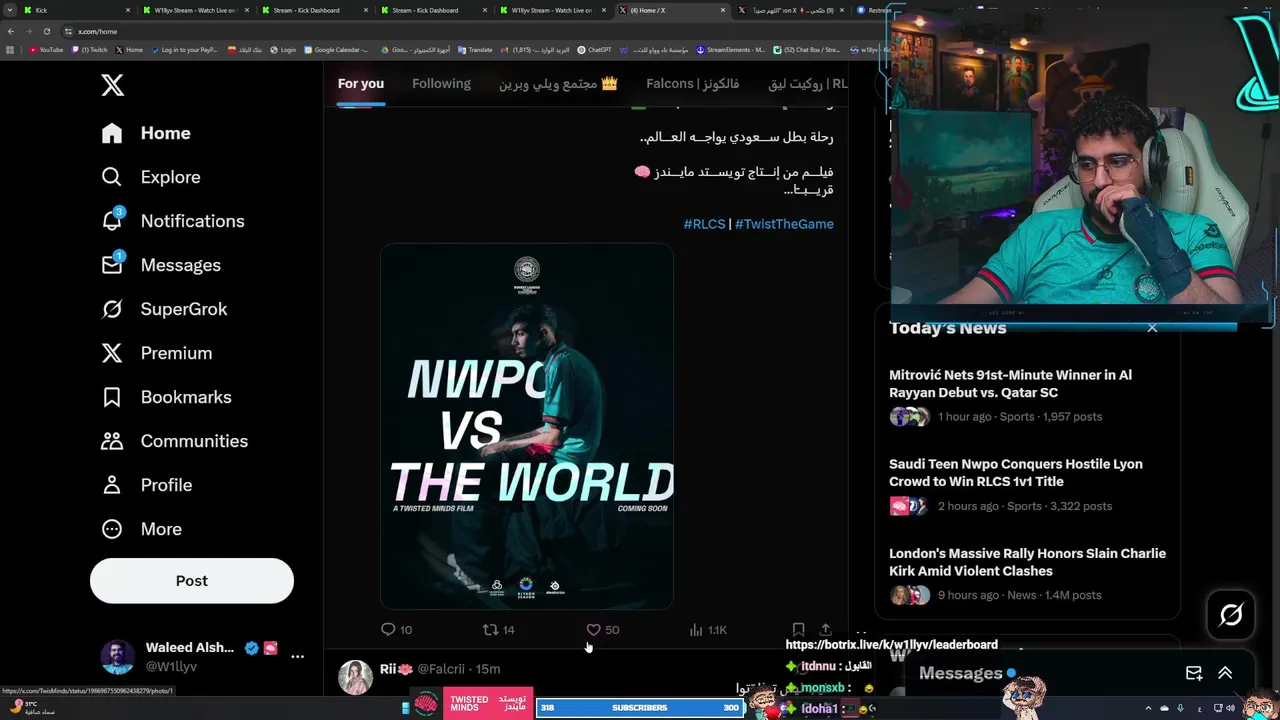Open Waleed Alsh... account avatar
Screen dimensions: 1280x720
pyautogui.click(x=117, y=657)
